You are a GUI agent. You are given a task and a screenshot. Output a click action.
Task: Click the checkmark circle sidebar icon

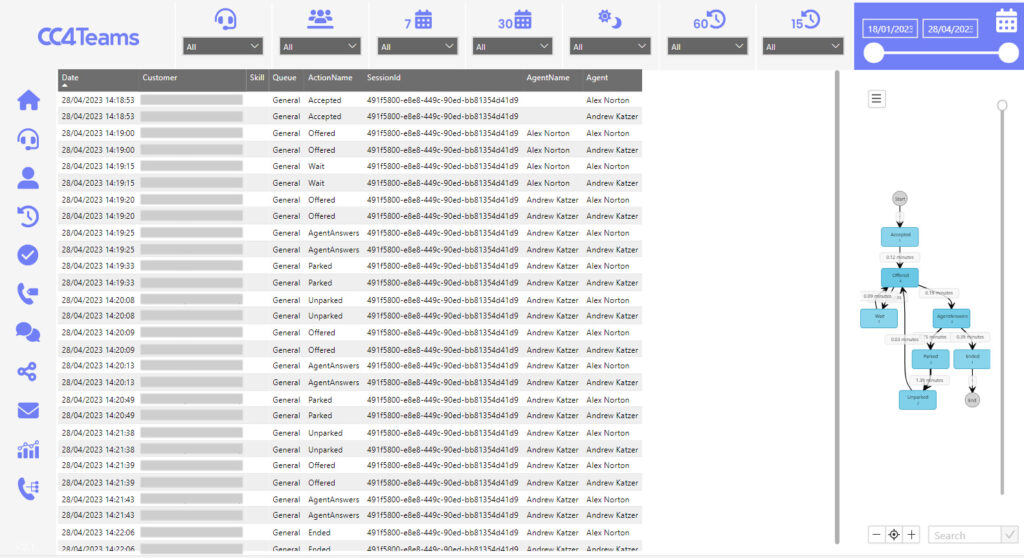[x=28, y=255]
